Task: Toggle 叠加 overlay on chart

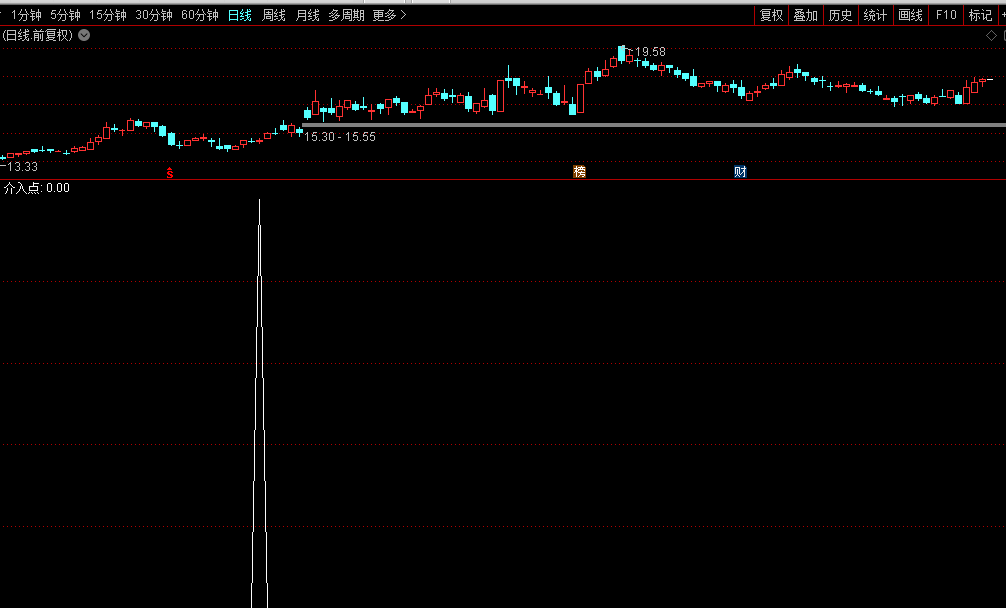Action: 806,15
